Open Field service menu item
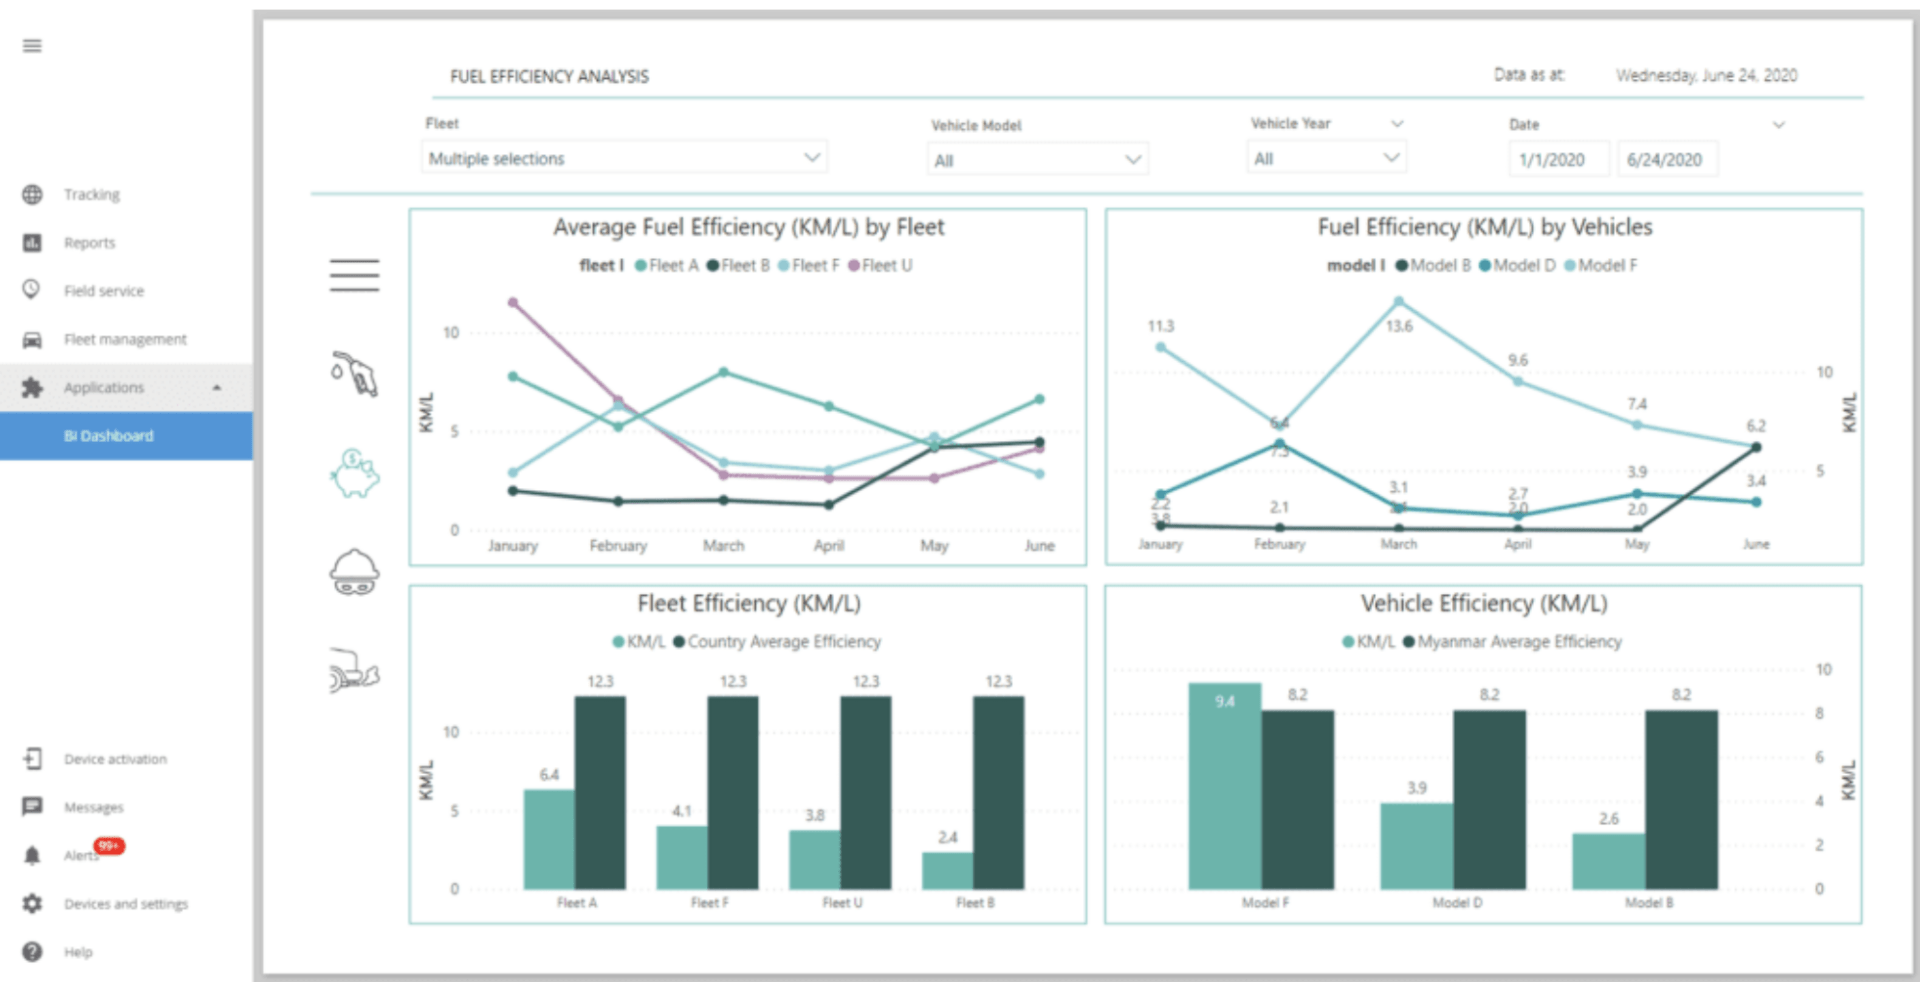The width and height of the screenshot is (1920, 982). tap(104, 291)
